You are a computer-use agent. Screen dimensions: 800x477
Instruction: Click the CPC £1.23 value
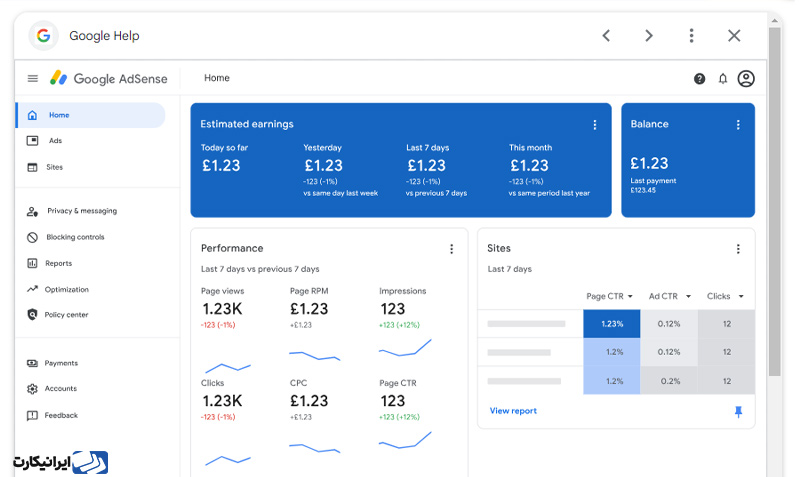tap(309, 401)
